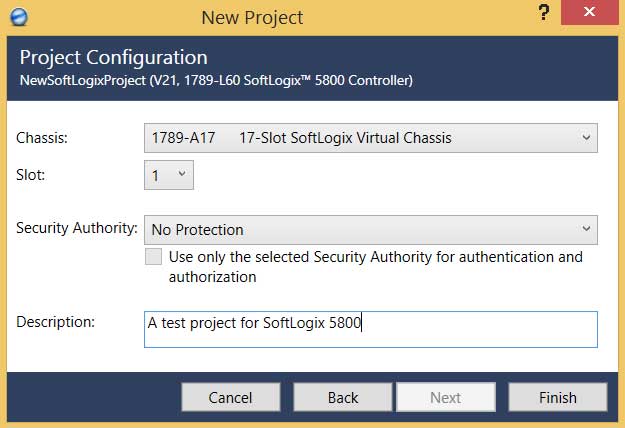Click the Cancel button
Viewport: 625px width, 428px height.
[231, 397]
